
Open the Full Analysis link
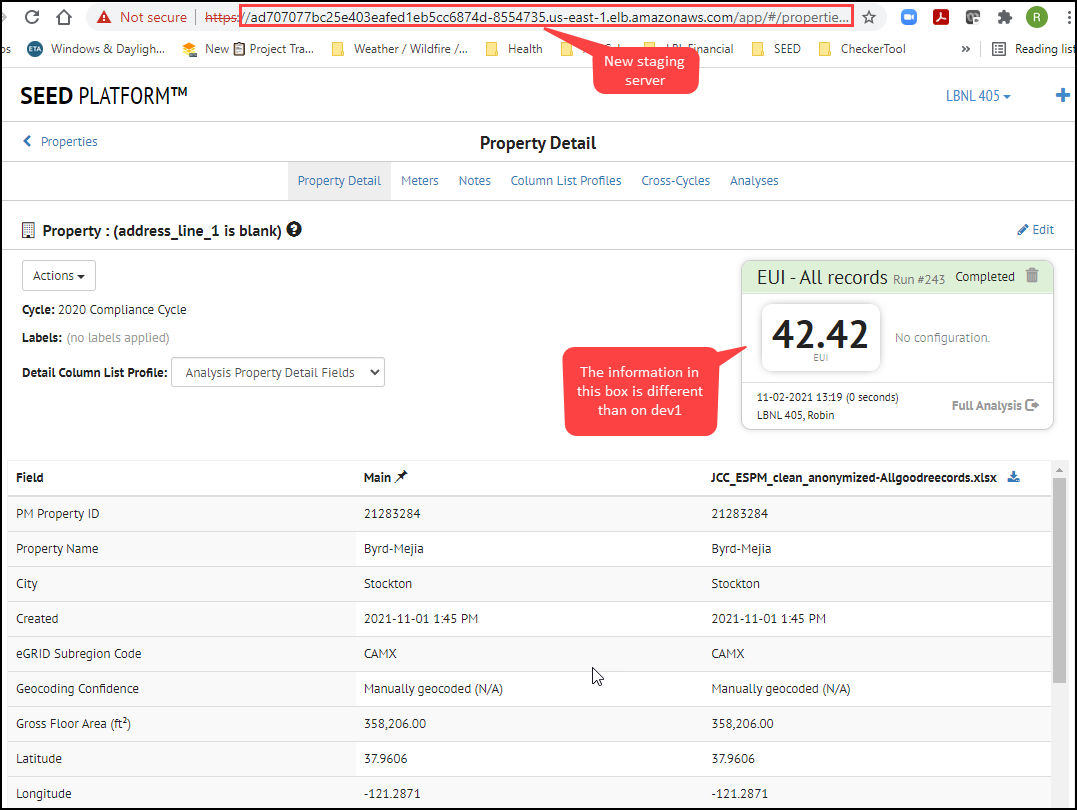click(994, 405)
